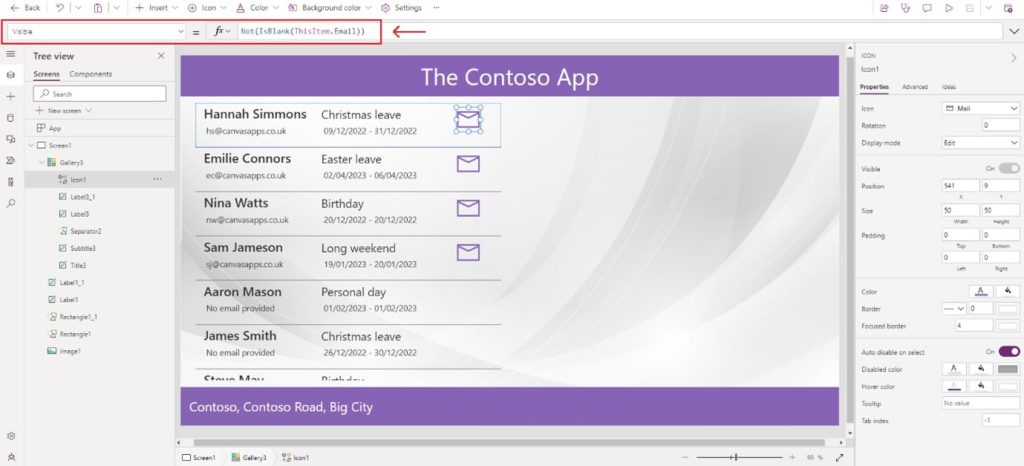Switch to the Components tab
The width and height of the screenshot is (1024, 466).
91,74
